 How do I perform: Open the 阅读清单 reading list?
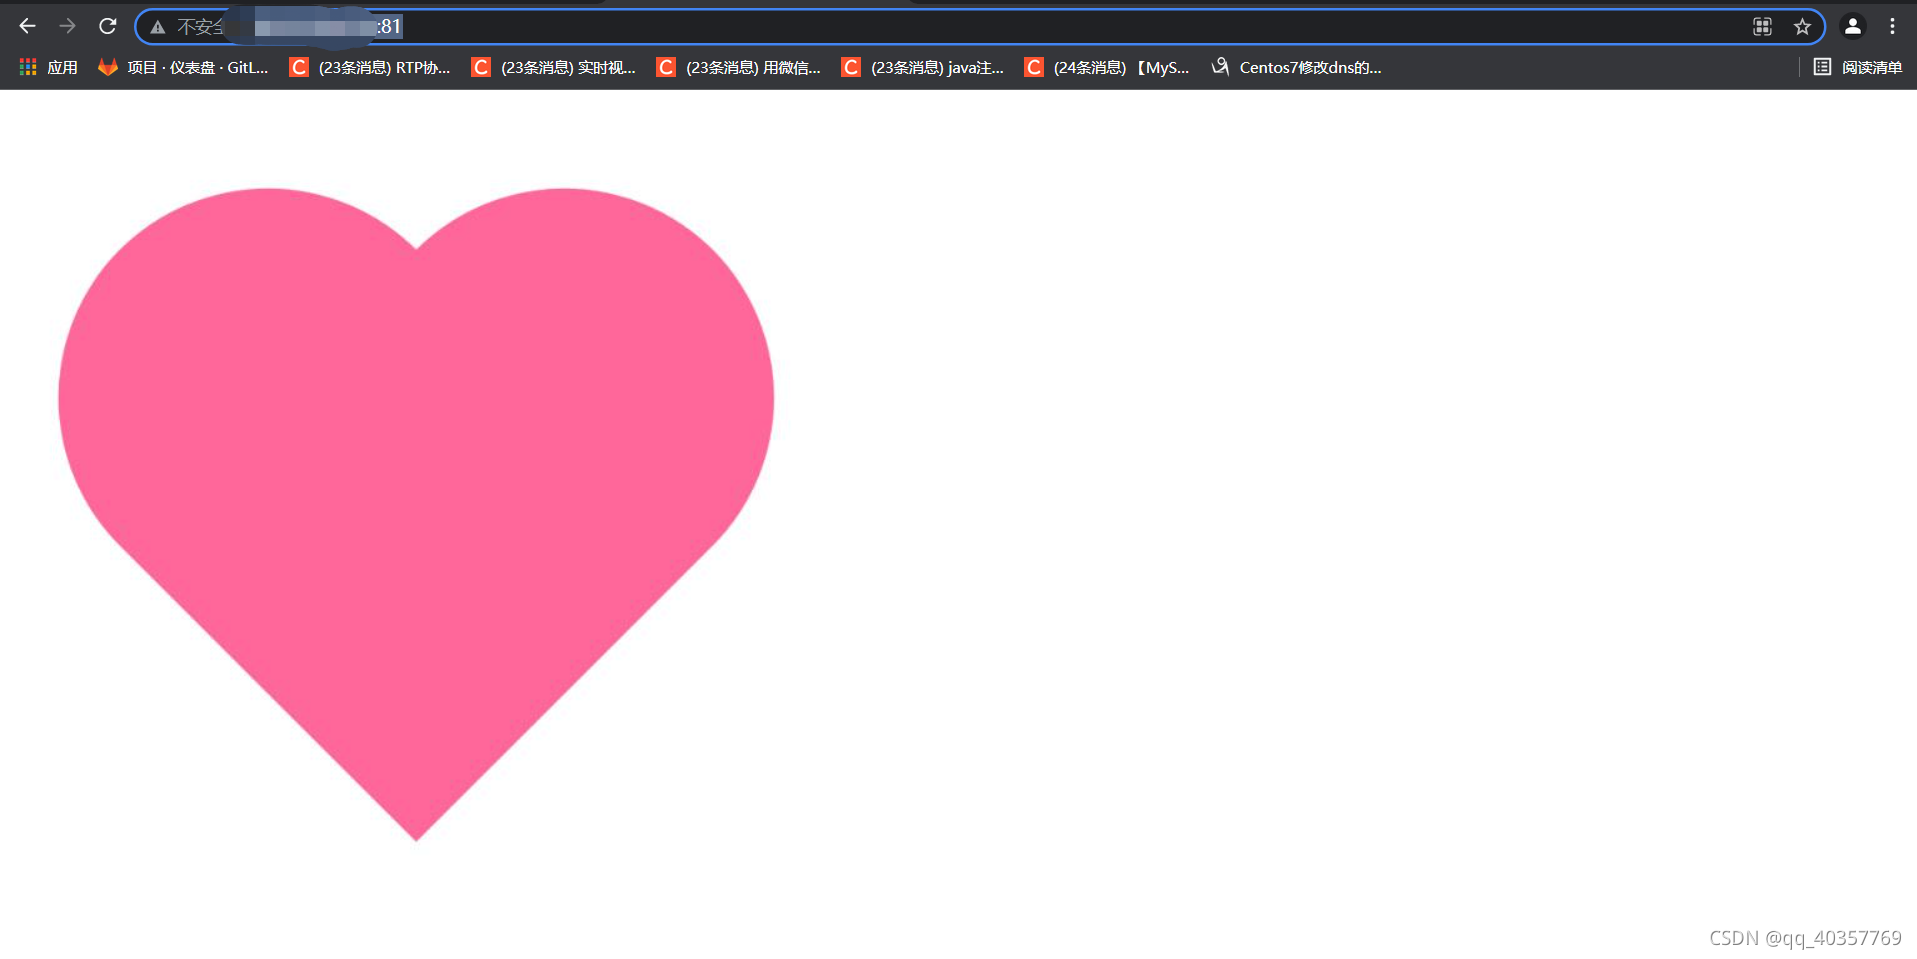[1858, 67]
